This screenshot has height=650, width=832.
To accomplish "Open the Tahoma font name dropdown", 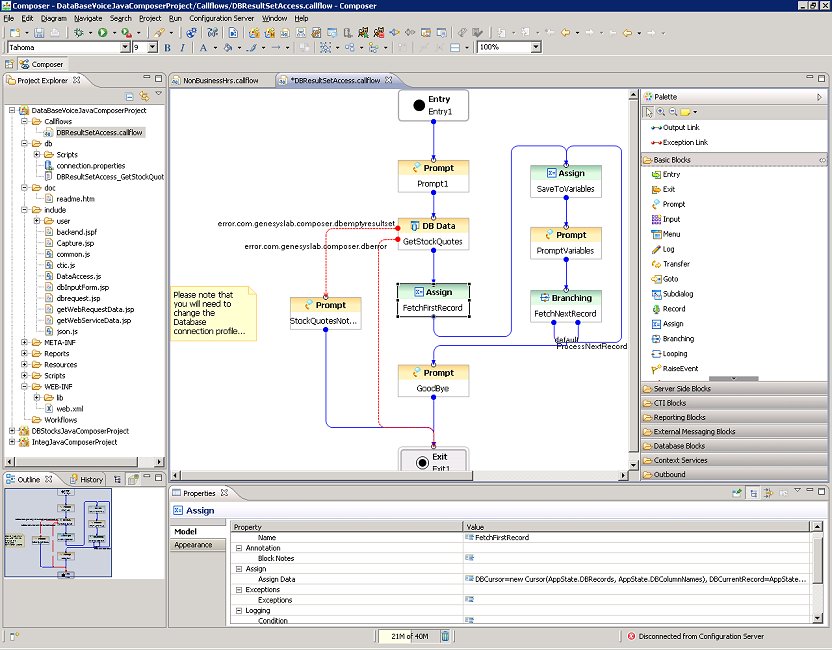I will (x=125, y=47).
